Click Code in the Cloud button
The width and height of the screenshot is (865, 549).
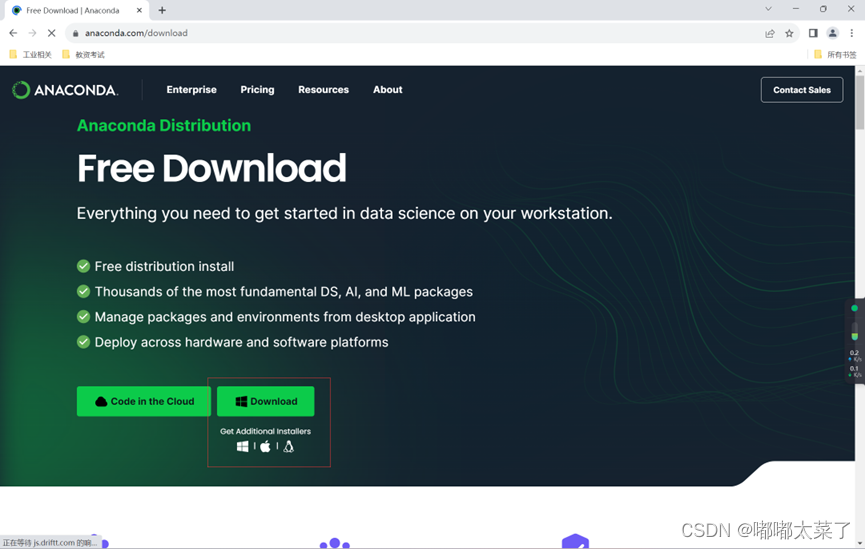[x=143, y=401]
